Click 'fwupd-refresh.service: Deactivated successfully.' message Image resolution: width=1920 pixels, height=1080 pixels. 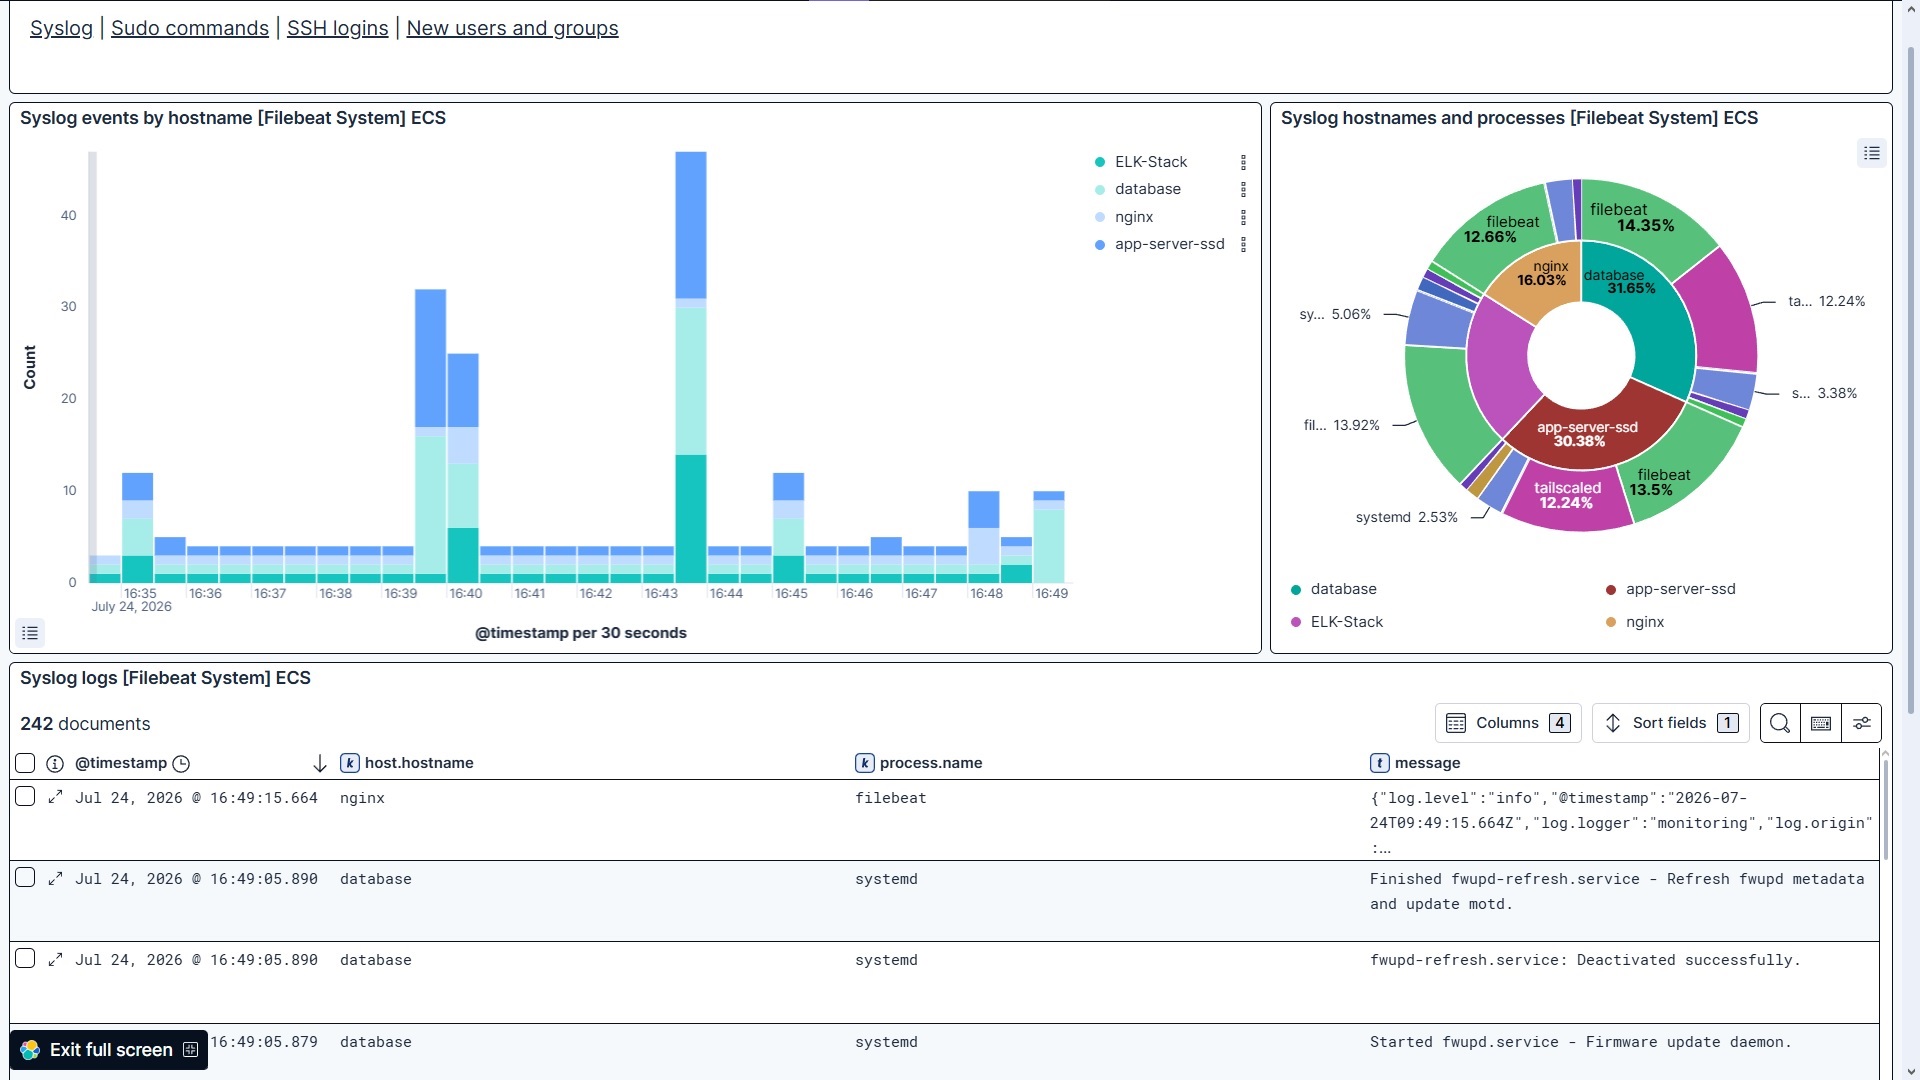1585,960
